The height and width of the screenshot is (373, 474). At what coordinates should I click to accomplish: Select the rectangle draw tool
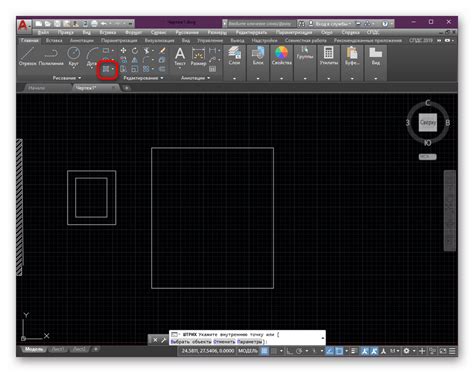tap(106, 51)
